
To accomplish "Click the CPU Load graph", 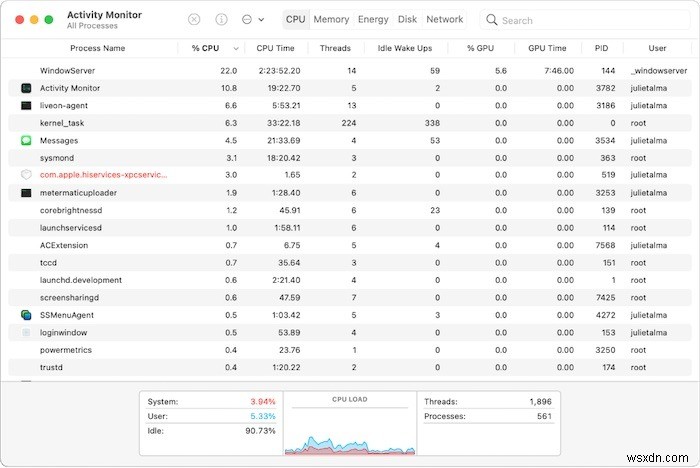I will tap(349, 428).
